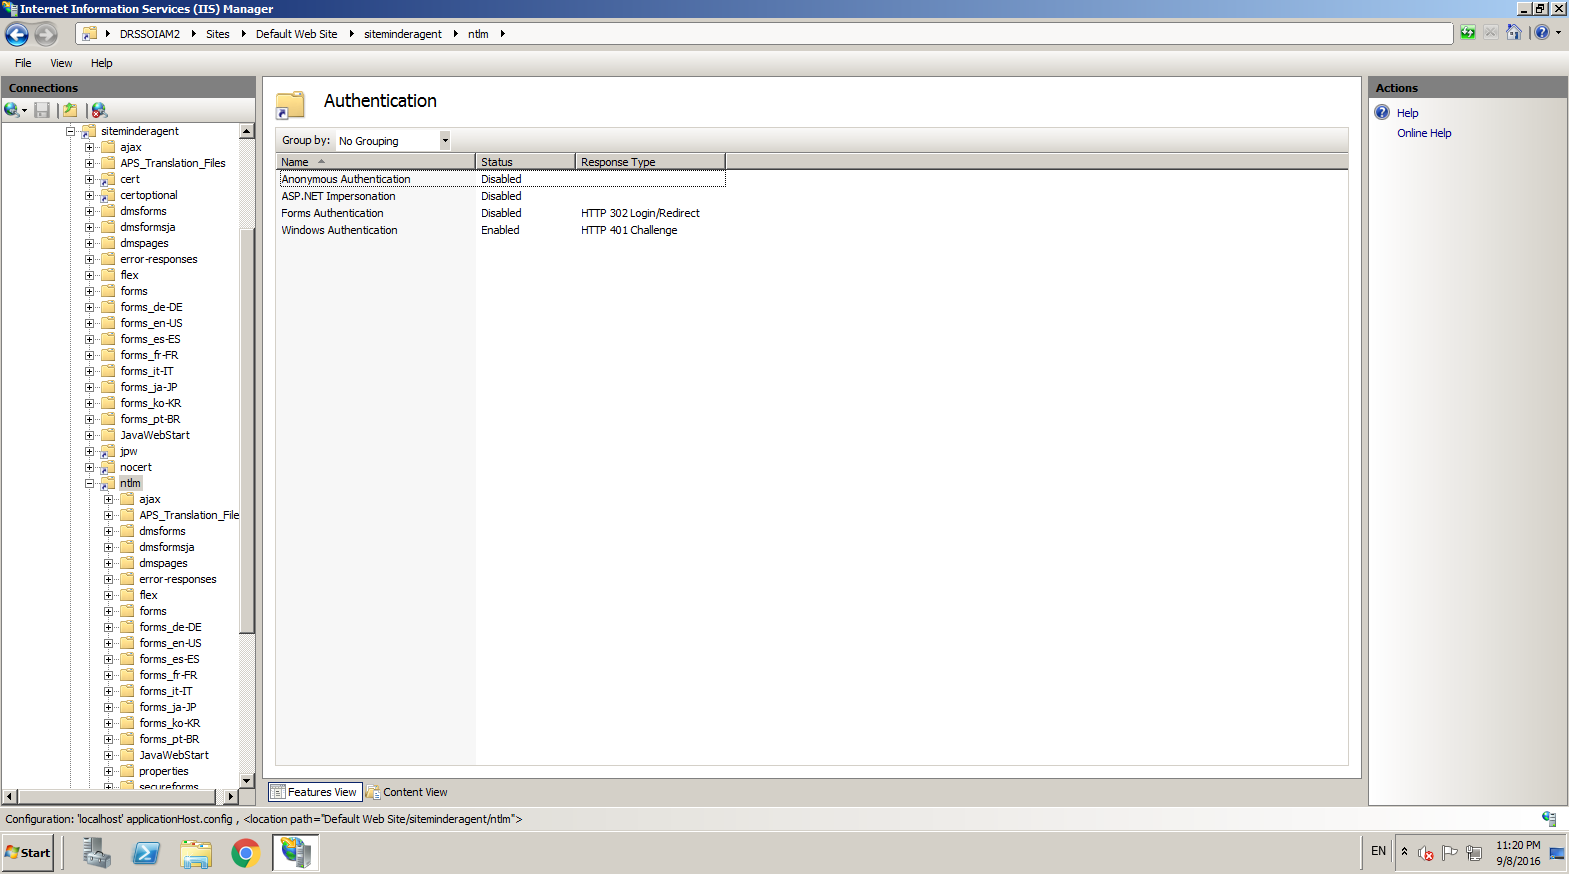Click the Stop icon beside Refresh
Image resolution: width=1569 pixels, height=874 pixels.
coord(1490,33)
